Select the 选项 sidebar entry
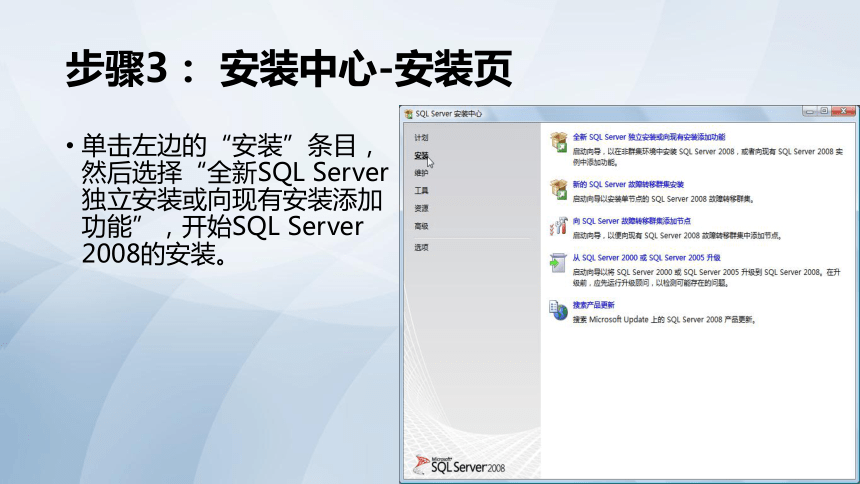Screen dimensions: 860x484 click(x=421, y=247)
